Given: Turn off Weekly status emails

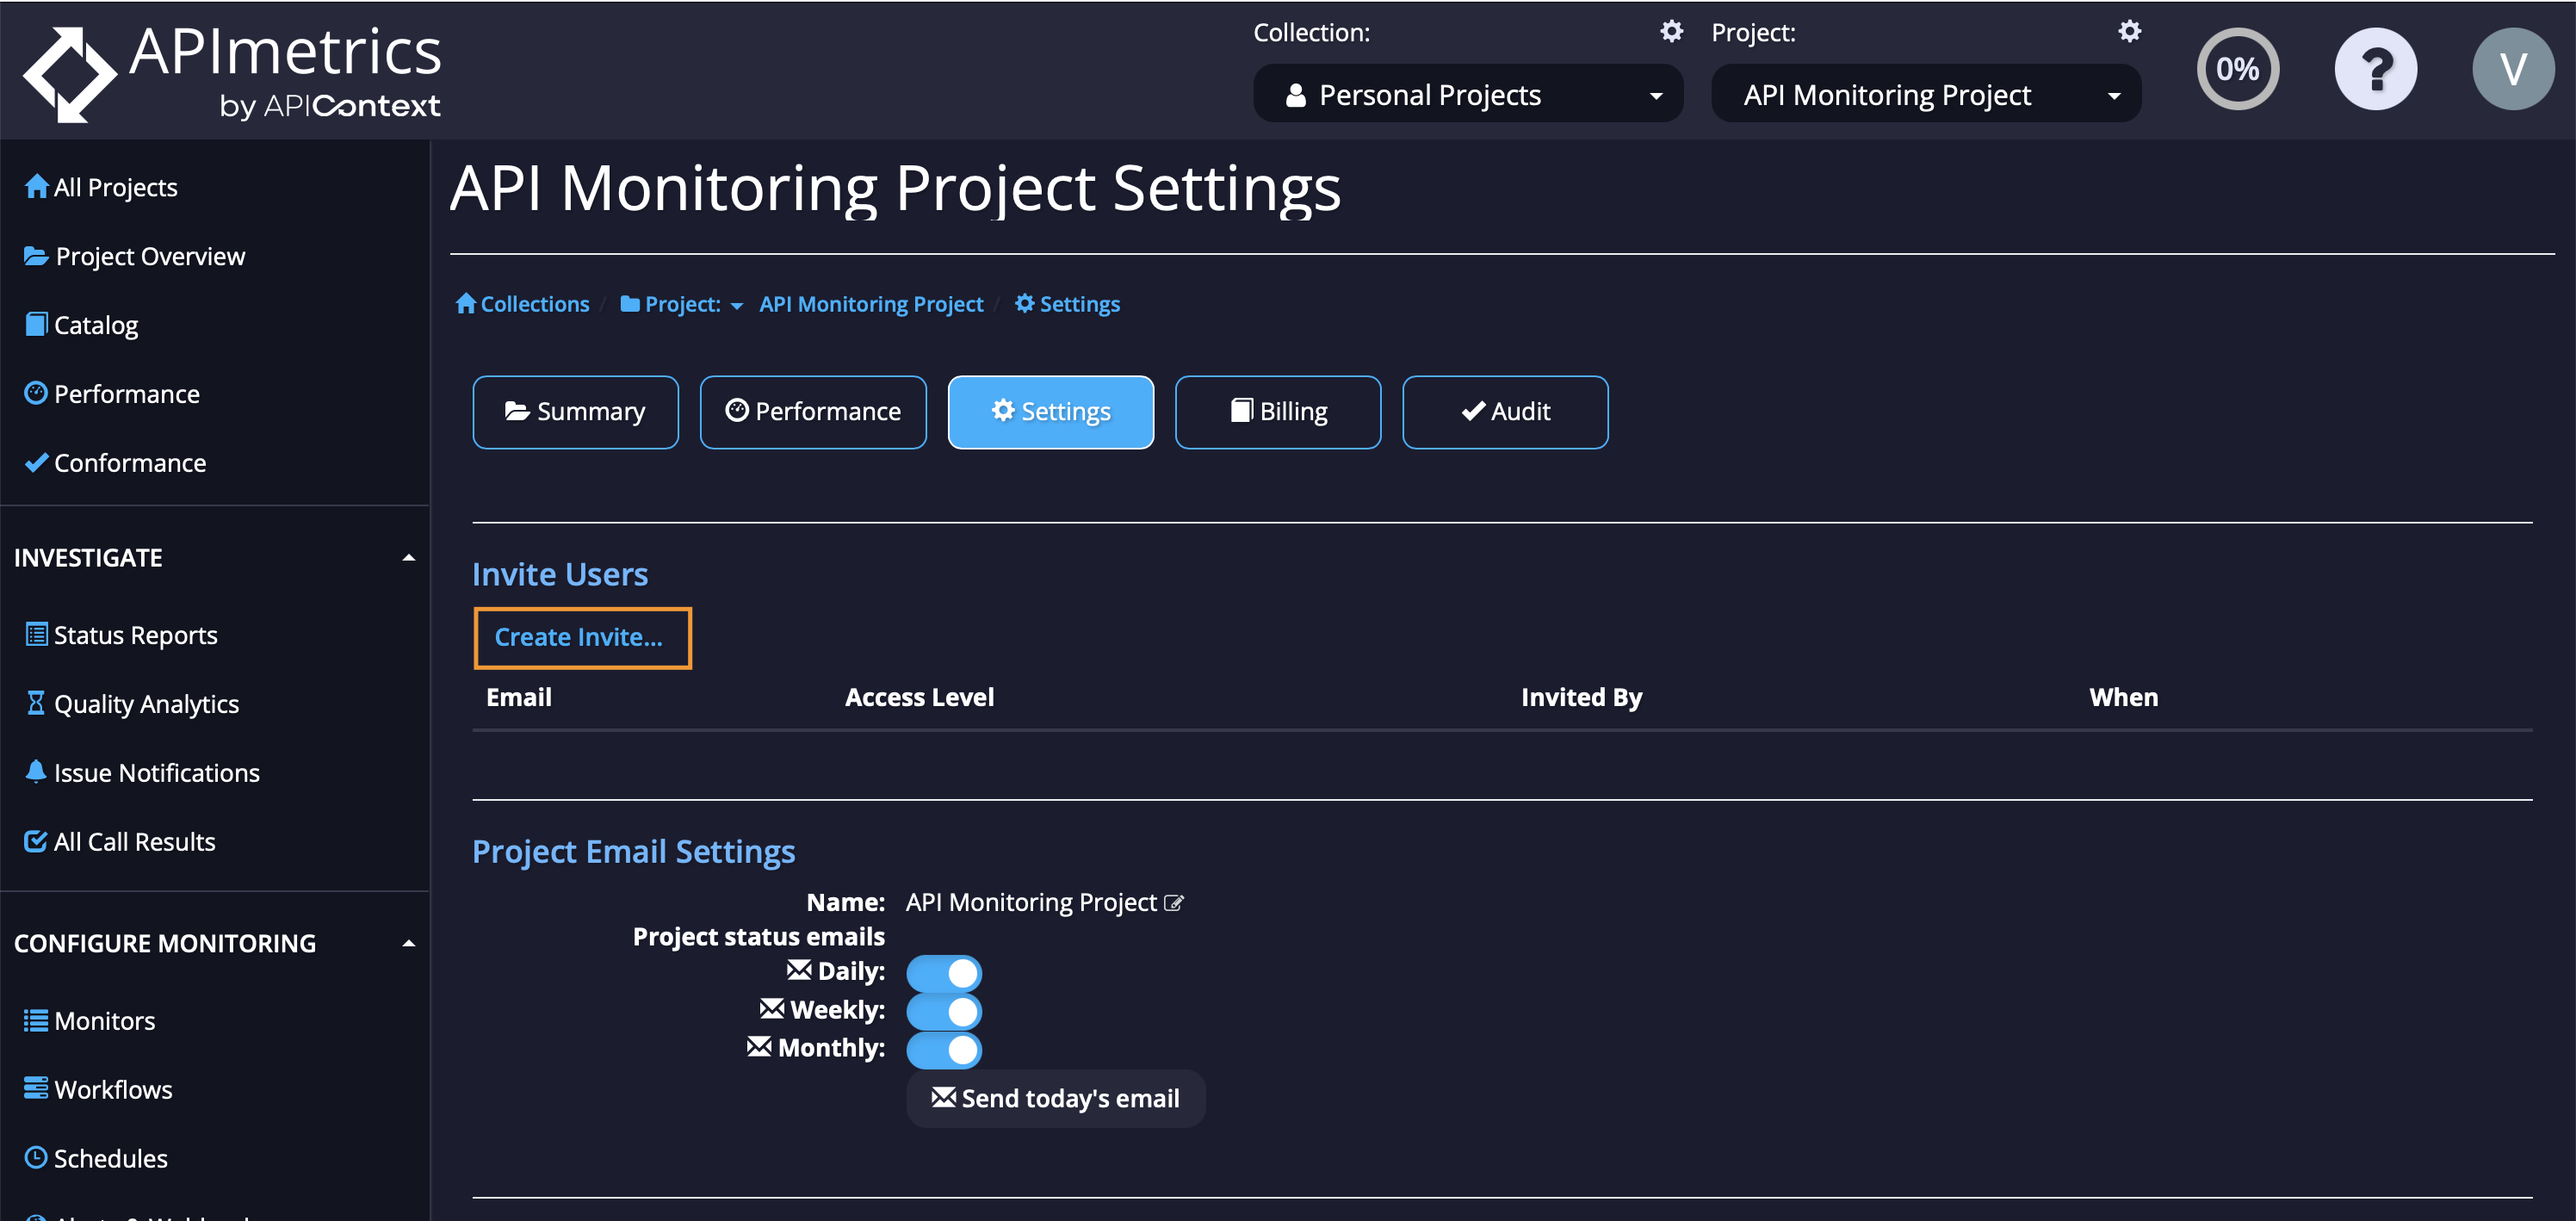Looking at the screenshot, I should [x=944, y=1010].
